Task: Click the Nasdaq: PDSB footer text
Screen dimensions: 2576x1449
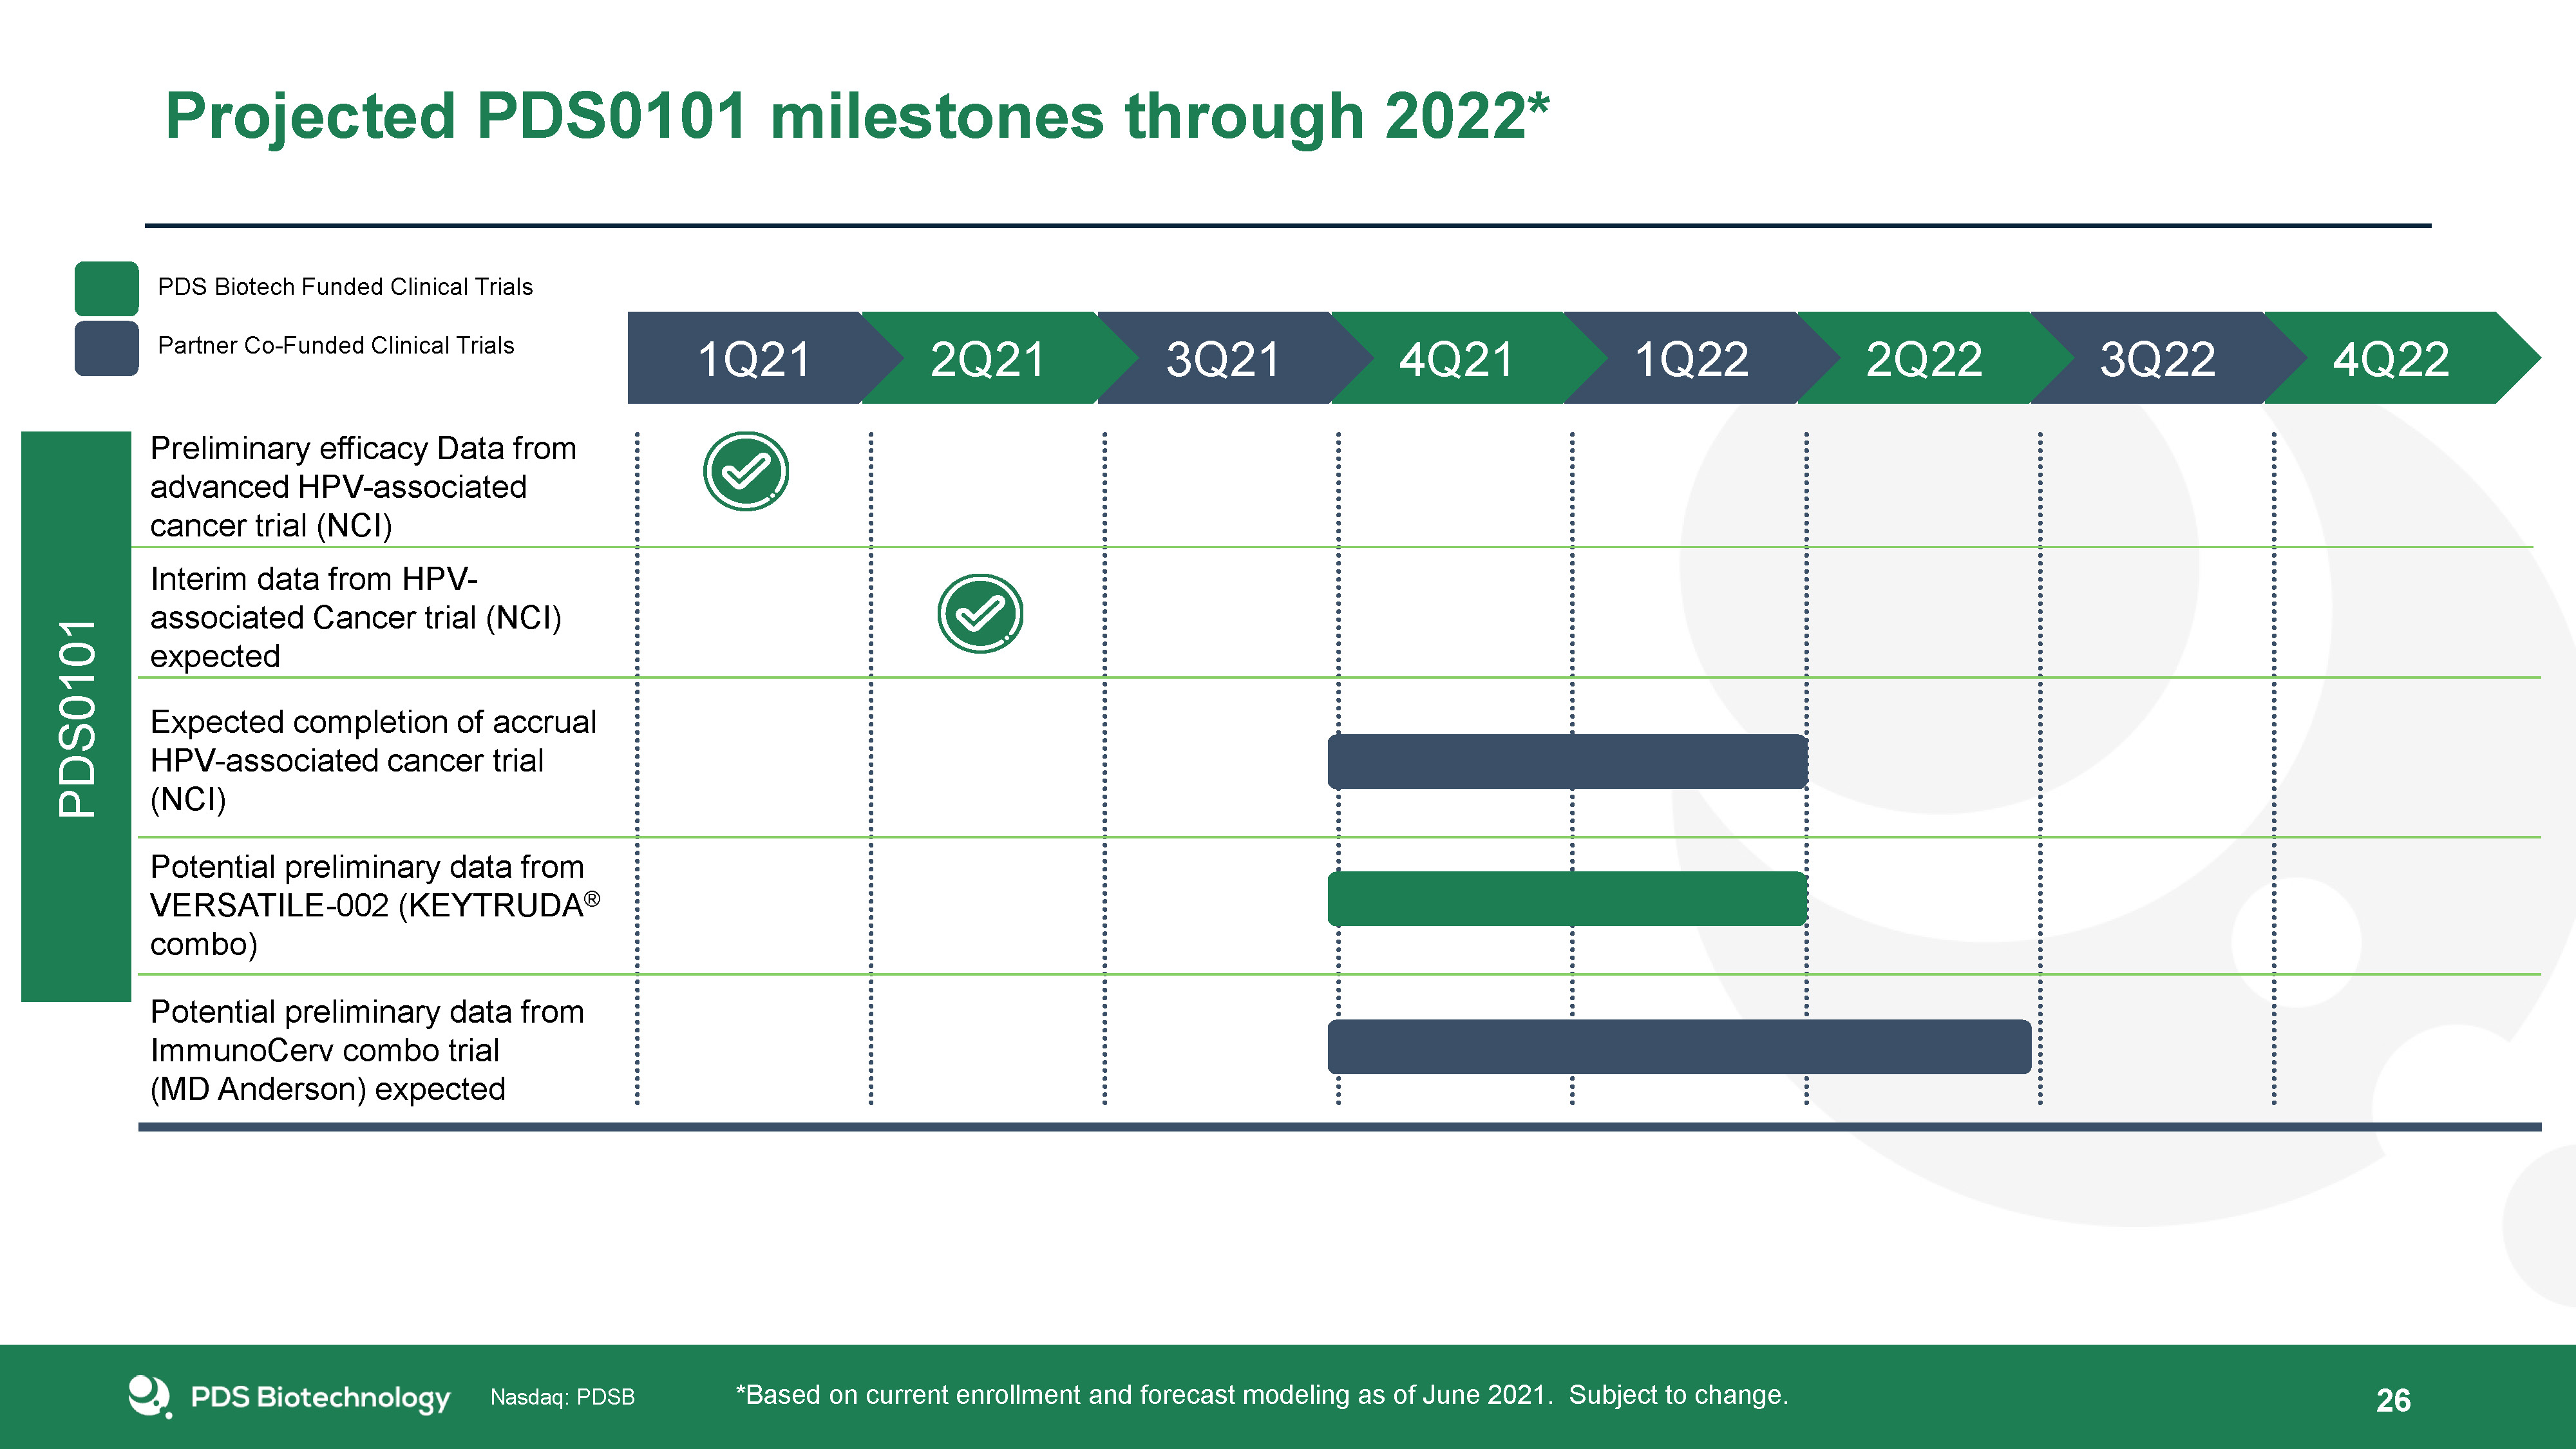Action: point(562,1397)
